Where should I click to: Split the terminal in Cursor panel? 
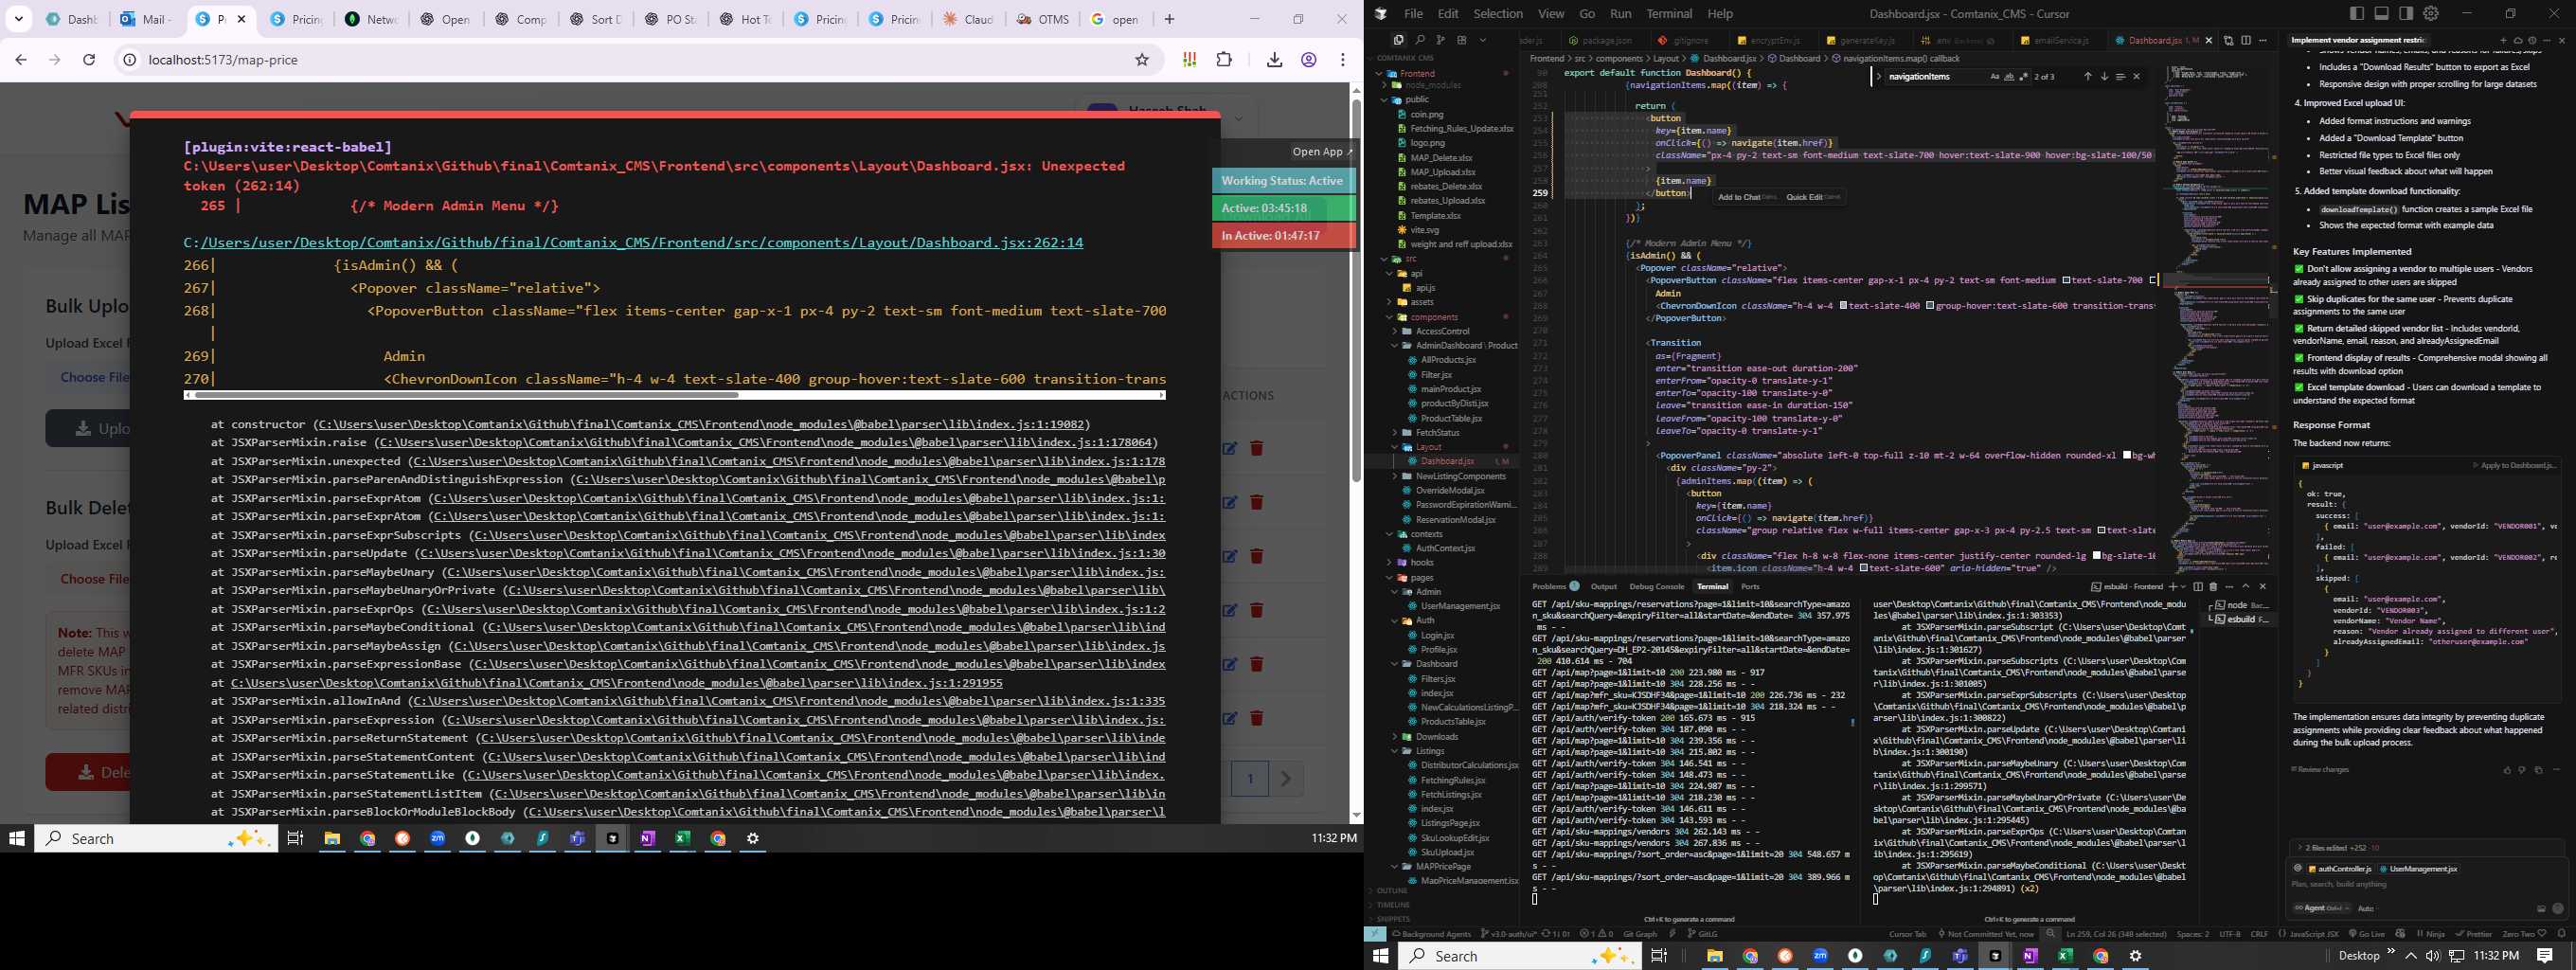point(2198,587)
